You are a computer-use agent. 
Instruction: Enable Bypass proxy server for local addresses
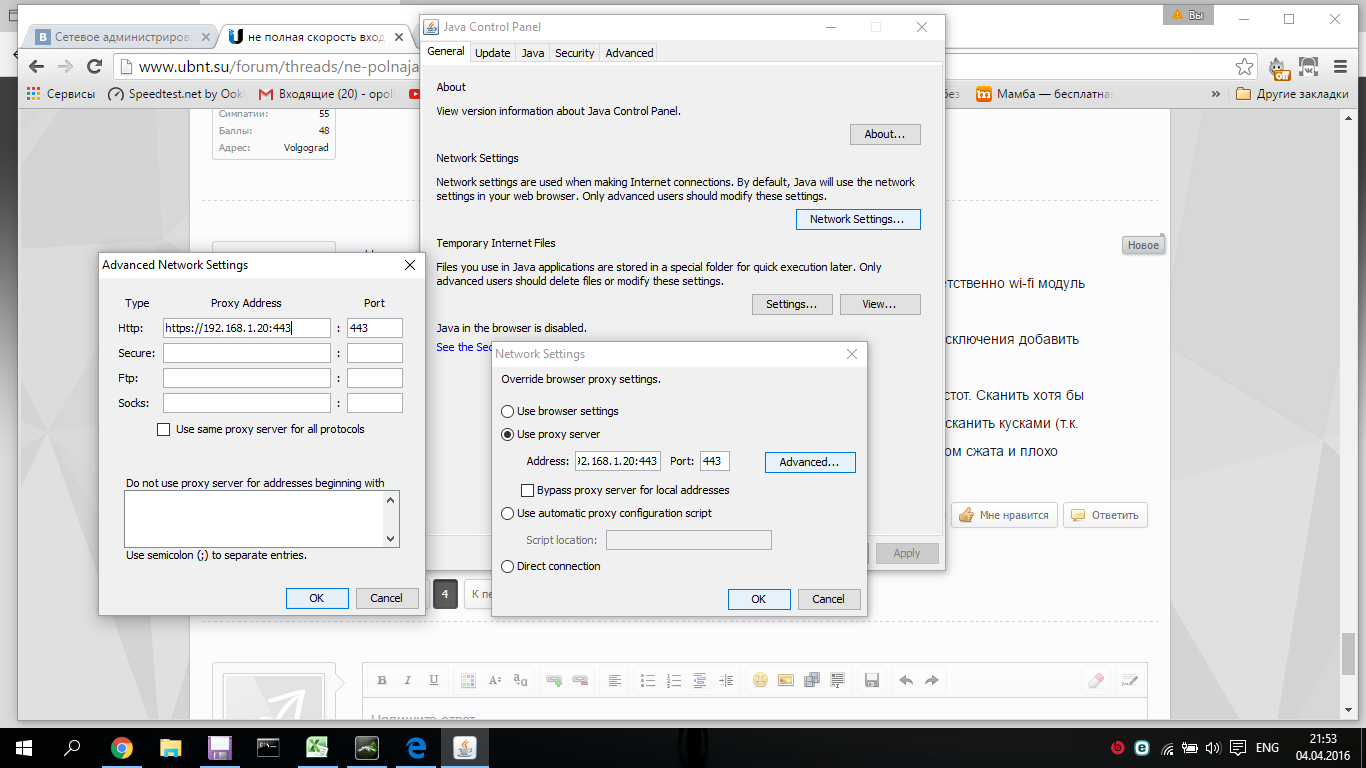coord(528,490)
